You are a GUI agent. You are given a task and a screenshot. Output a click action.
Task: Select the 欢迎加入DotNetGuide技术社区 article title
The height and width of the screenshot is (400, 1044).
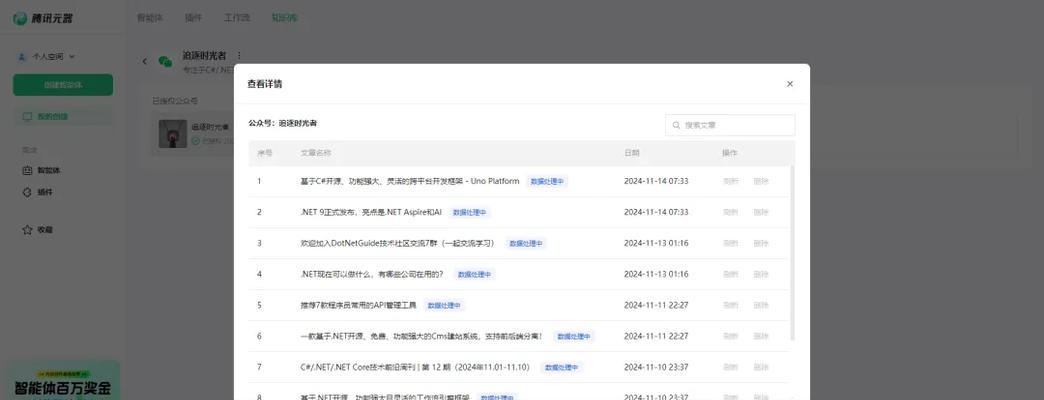(398, 243)
